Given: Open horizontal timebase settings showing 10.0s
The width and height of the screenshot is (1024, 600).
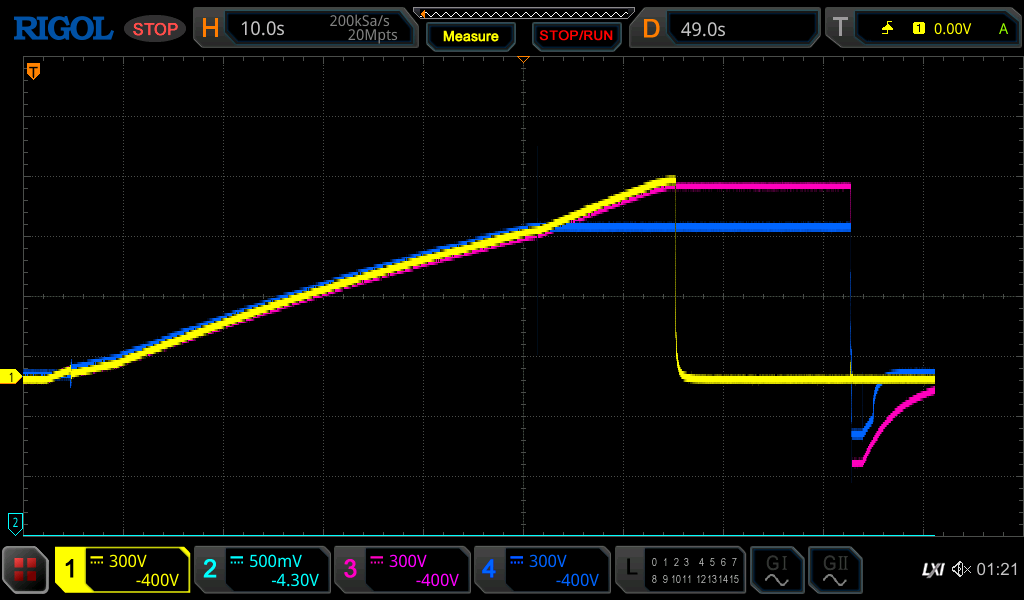Looking at the screenshot, I should (x=307, y=29).
